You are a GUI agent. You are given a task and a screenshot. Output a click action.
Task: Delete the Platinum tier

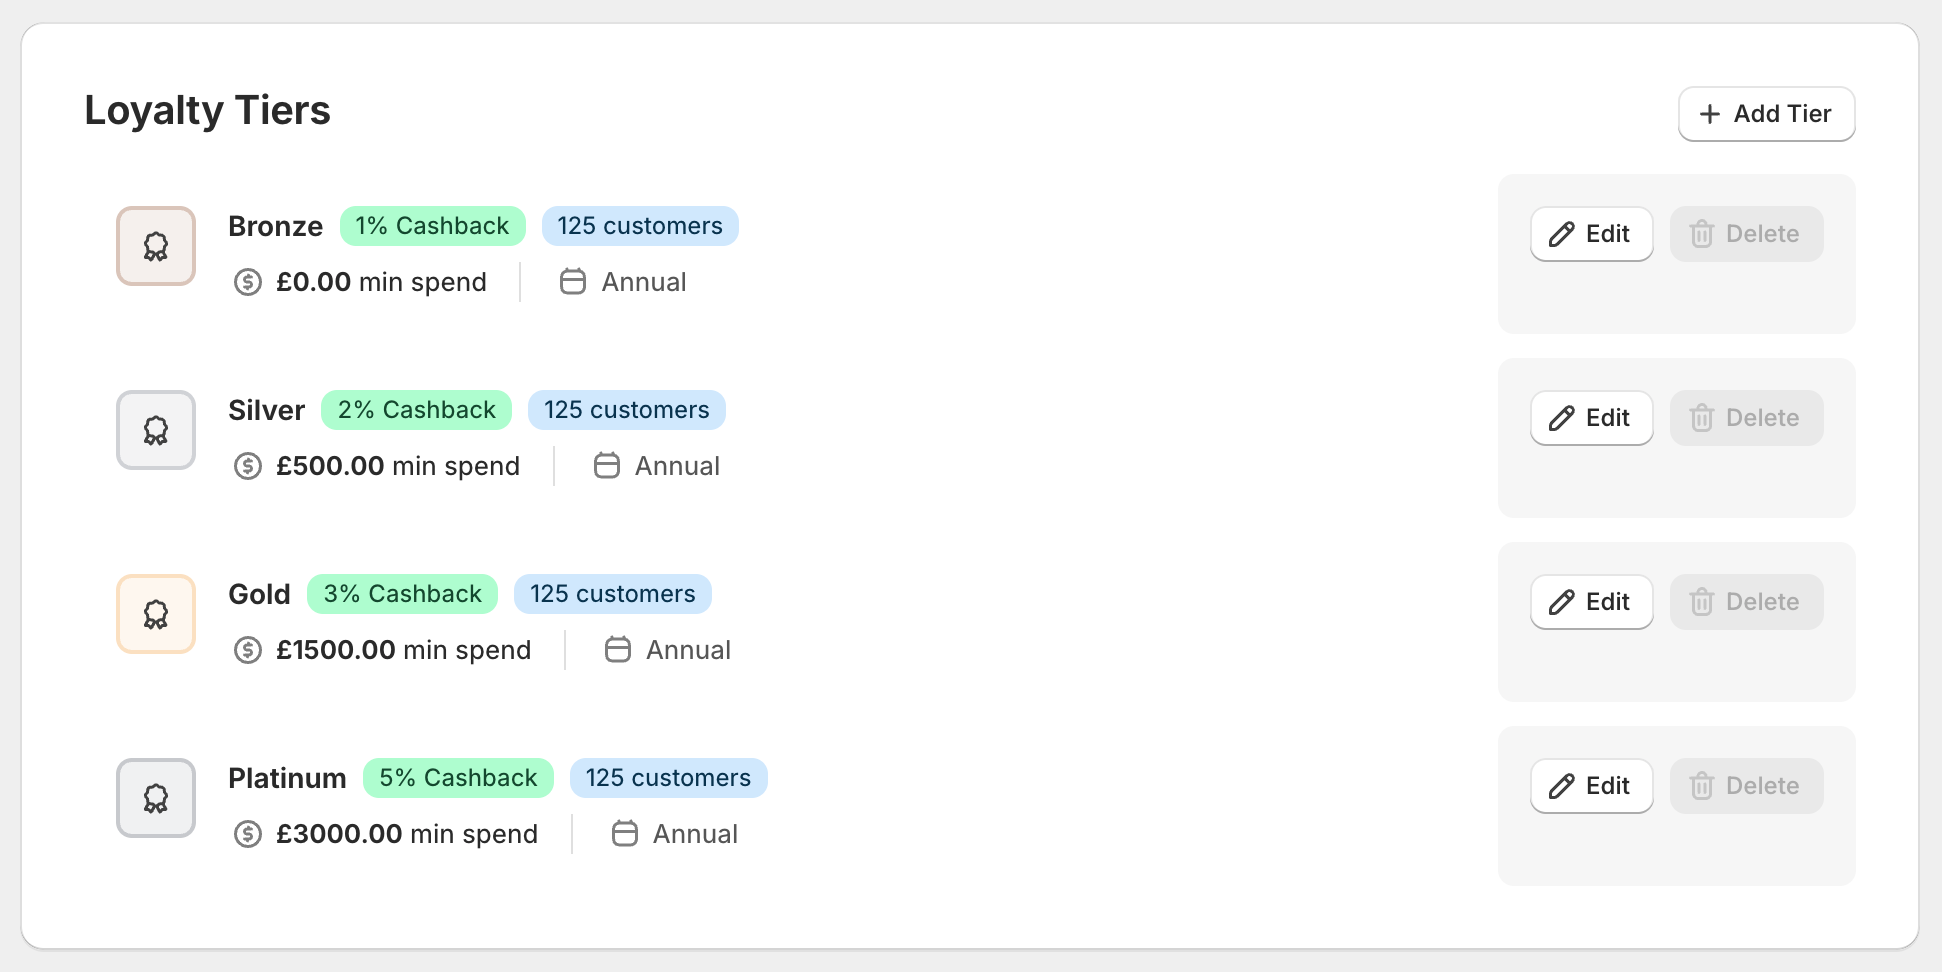click(1746, 786)
